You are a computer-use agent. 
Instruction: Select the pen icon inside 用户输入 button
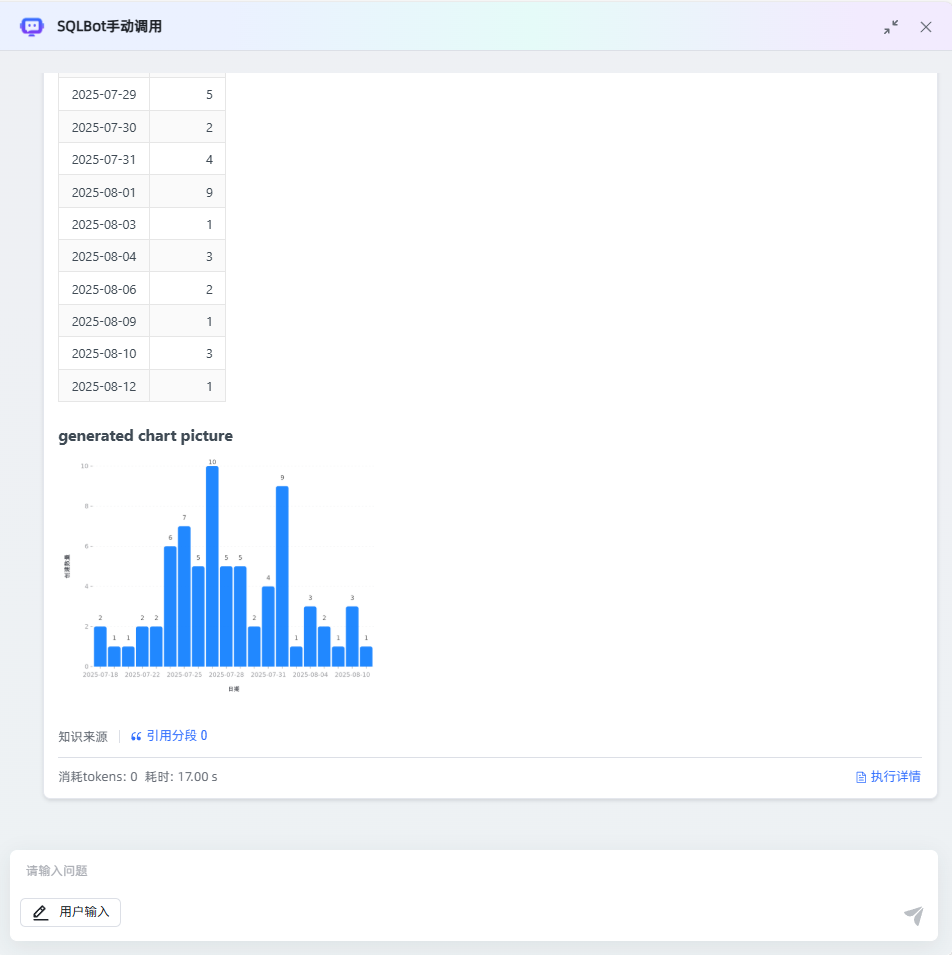40,912
